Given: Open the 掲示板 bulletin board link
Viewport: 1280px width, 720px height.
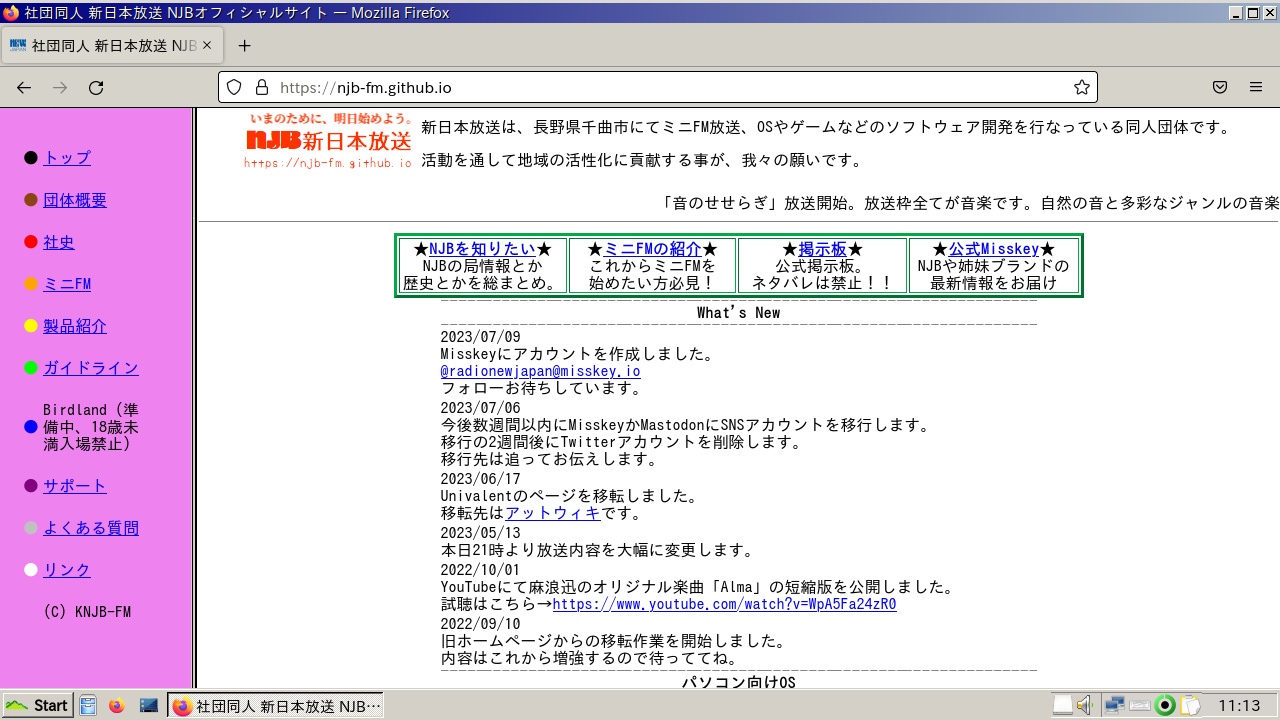Looking at the screenshot, I should (x=823, y=249).
